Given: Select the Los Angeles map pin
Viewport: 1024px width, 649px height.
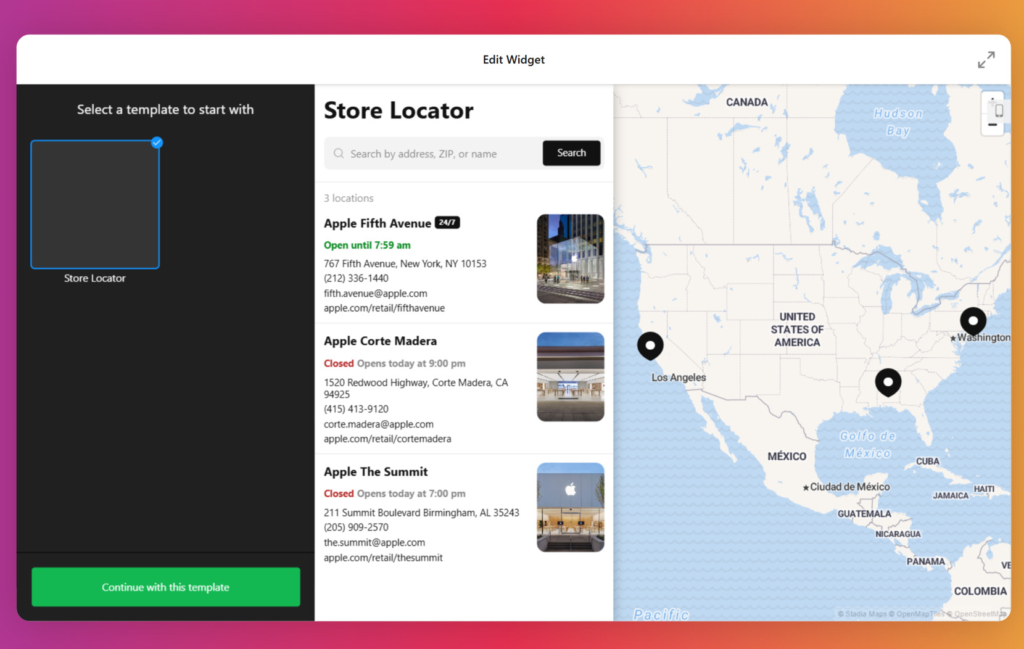Looking at the screenshot, I should tap(650, 345).
